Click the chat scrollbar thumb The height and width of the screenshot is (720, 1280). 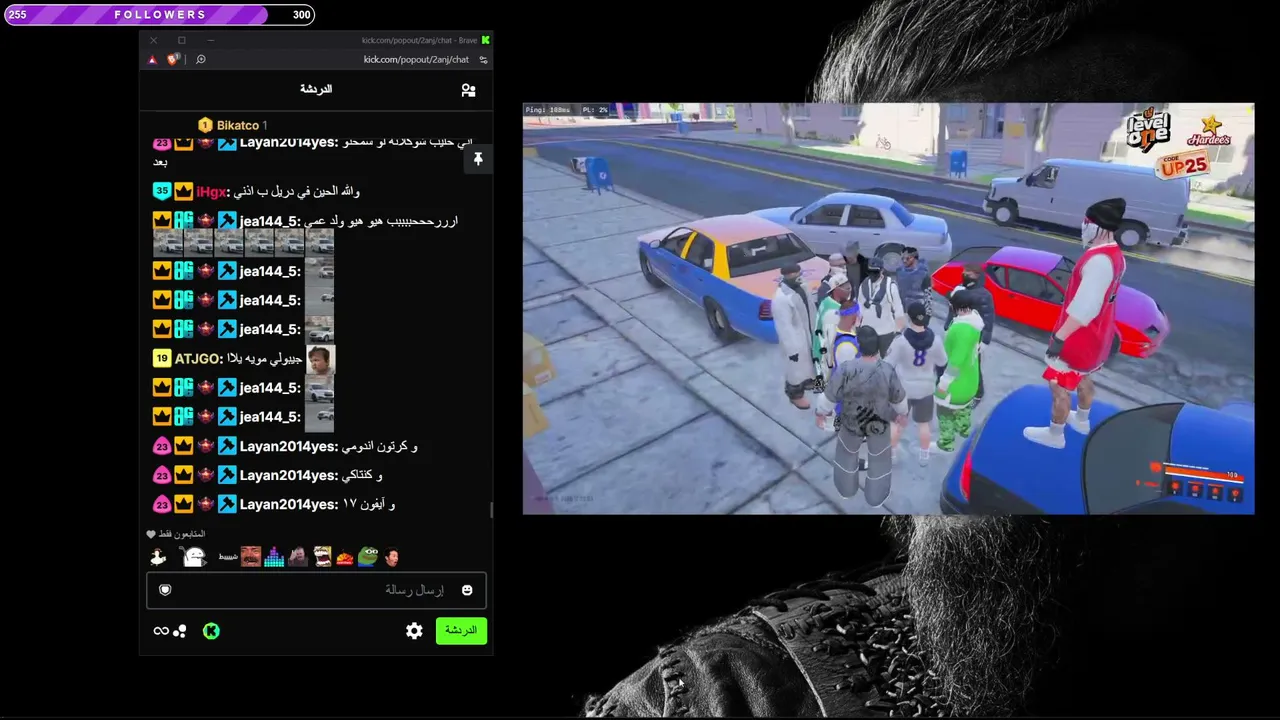point(490,510)
